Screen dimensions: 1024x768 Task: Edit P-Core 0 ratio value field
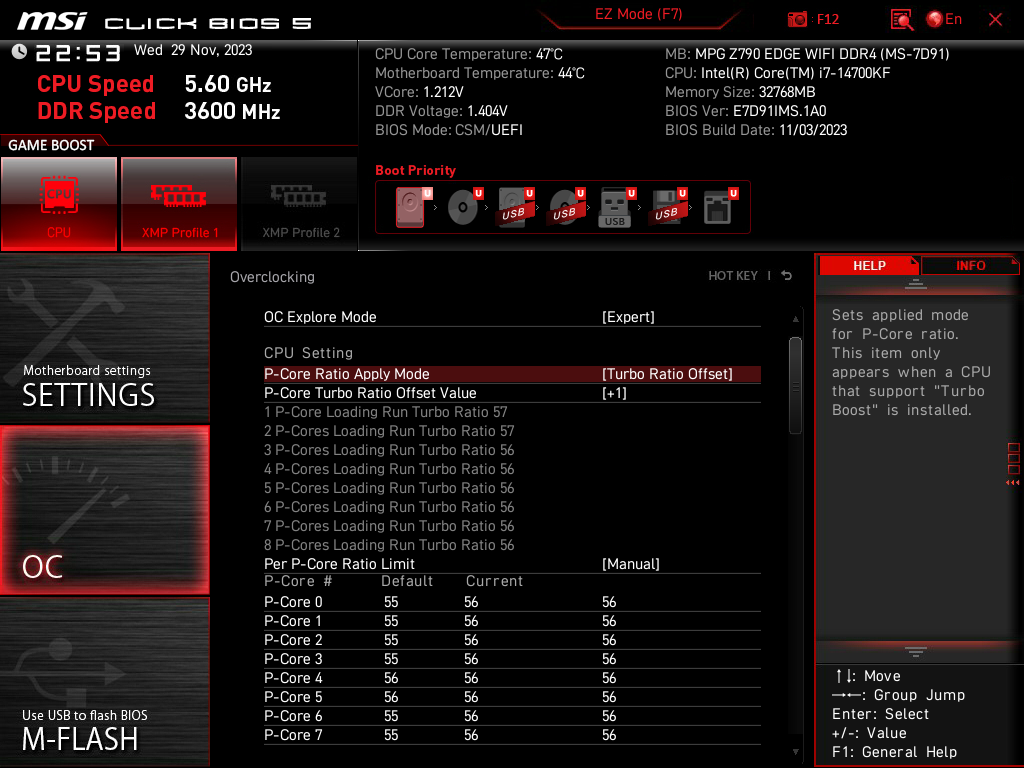609,602
